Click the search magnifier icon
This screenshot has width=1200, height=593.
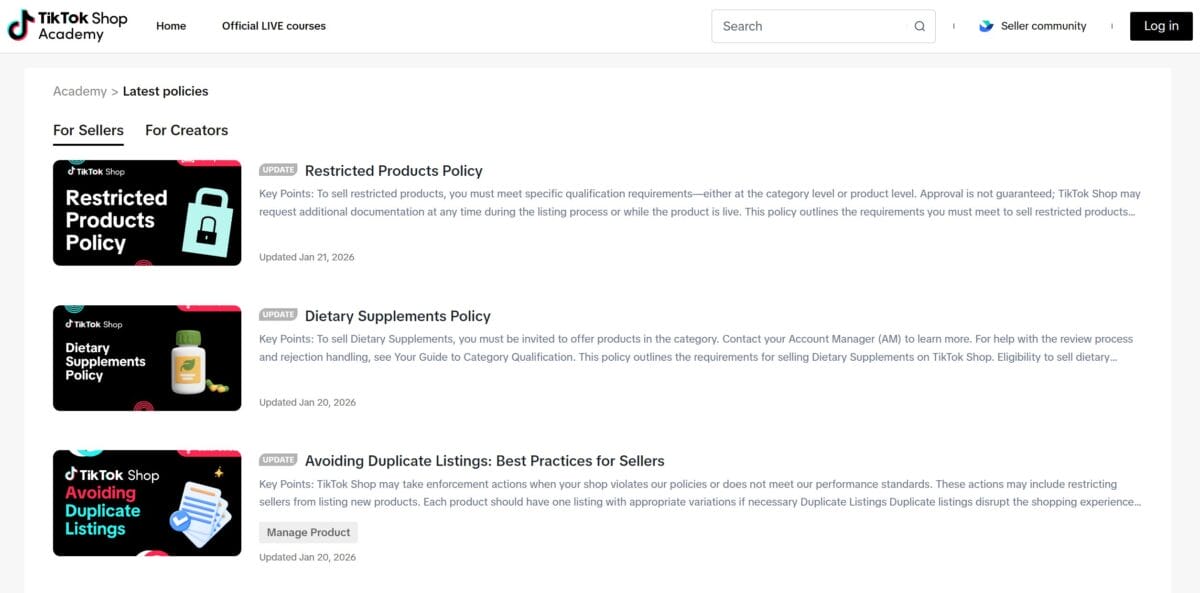pyautogui.click(x=918, y=26)
